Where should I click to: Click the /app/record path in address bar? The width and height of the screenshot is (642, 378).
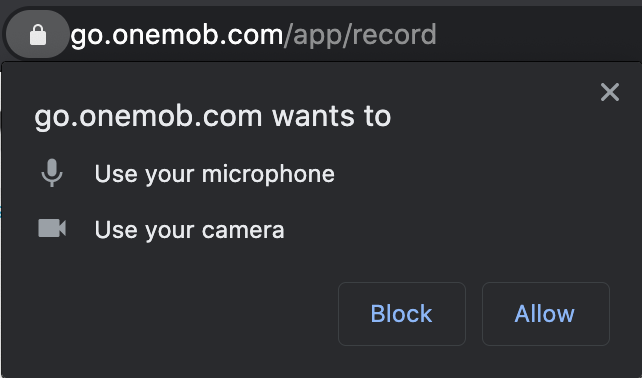point(360,36)
